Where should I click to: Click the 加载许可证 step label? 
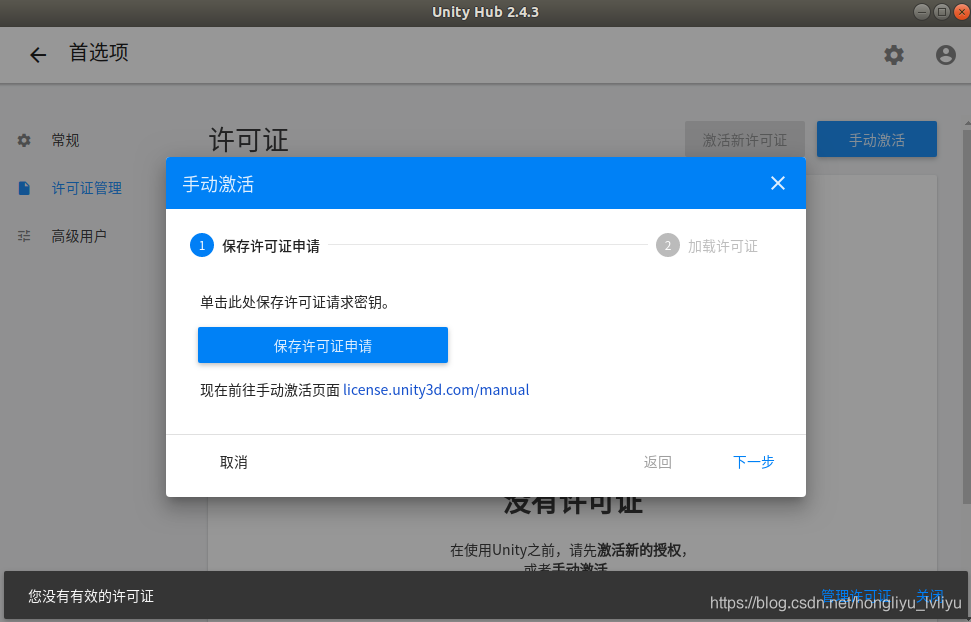coord(723,246)
